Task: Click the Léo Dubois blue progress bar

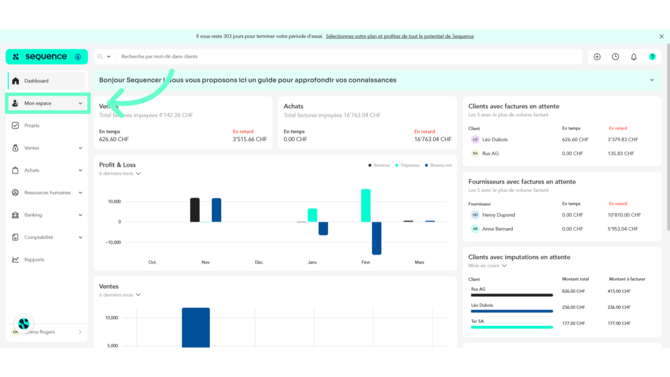Action: click(x=512, y=311)
